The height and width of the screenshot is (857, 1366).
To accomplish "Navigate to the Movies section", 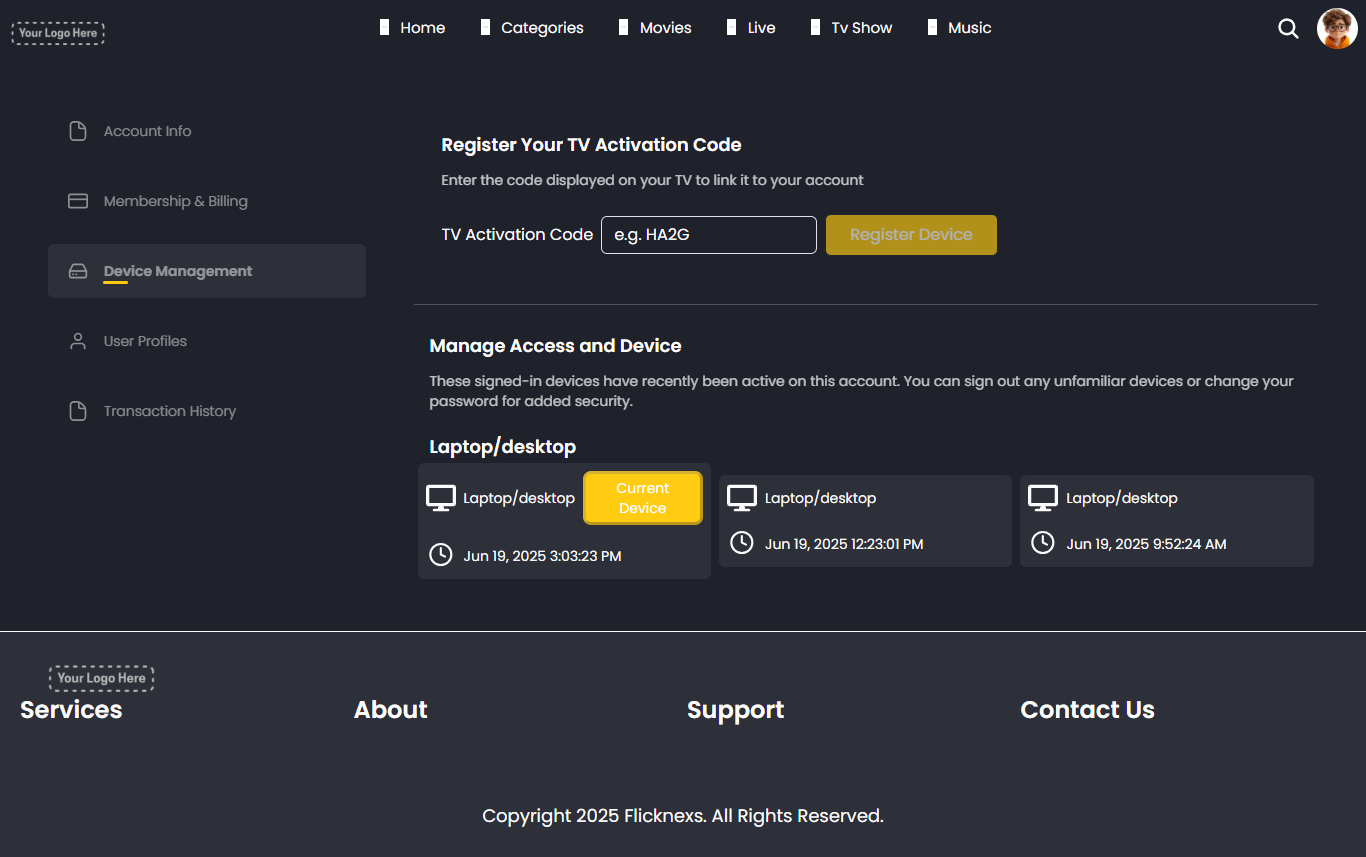I will 665,28.
